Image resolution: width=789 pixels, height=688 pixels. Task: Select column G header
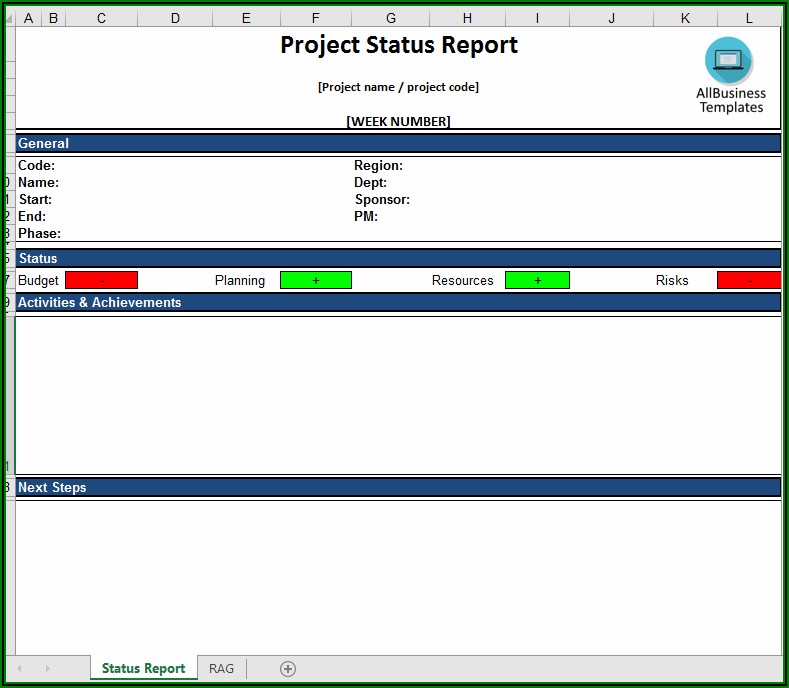391,18
